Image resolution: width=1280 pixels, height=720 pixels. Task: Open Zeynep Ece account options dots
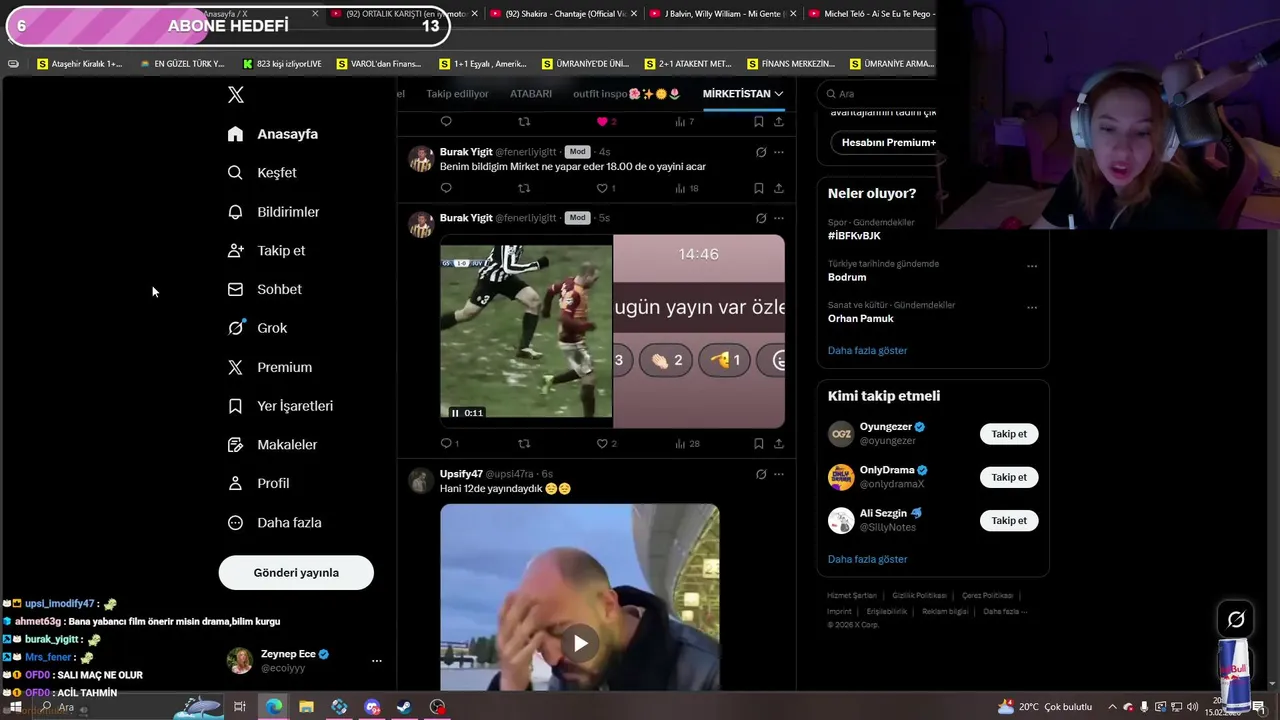[377, 661]
